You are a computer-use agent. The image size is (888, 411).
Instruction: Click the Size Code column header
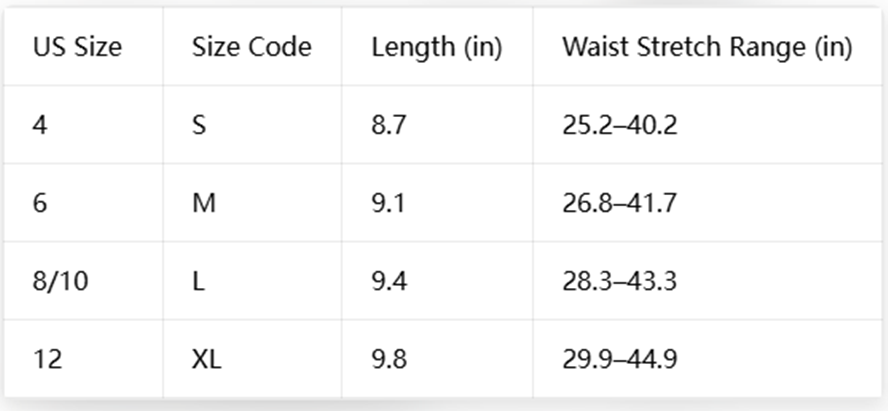coord(251,47)
